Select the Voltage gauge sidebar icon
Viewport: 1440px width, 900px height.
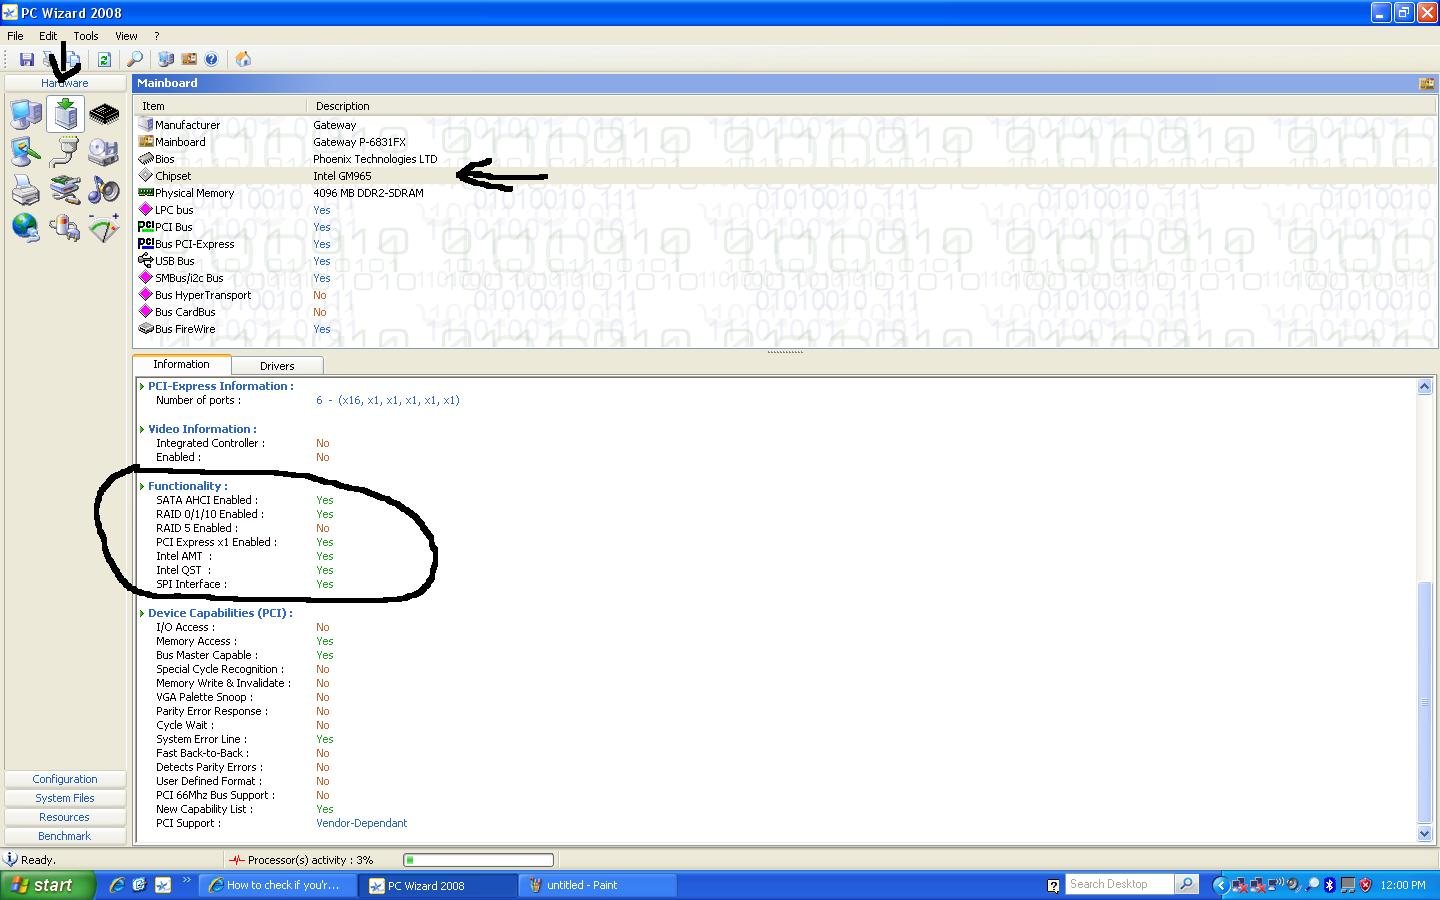104,227
